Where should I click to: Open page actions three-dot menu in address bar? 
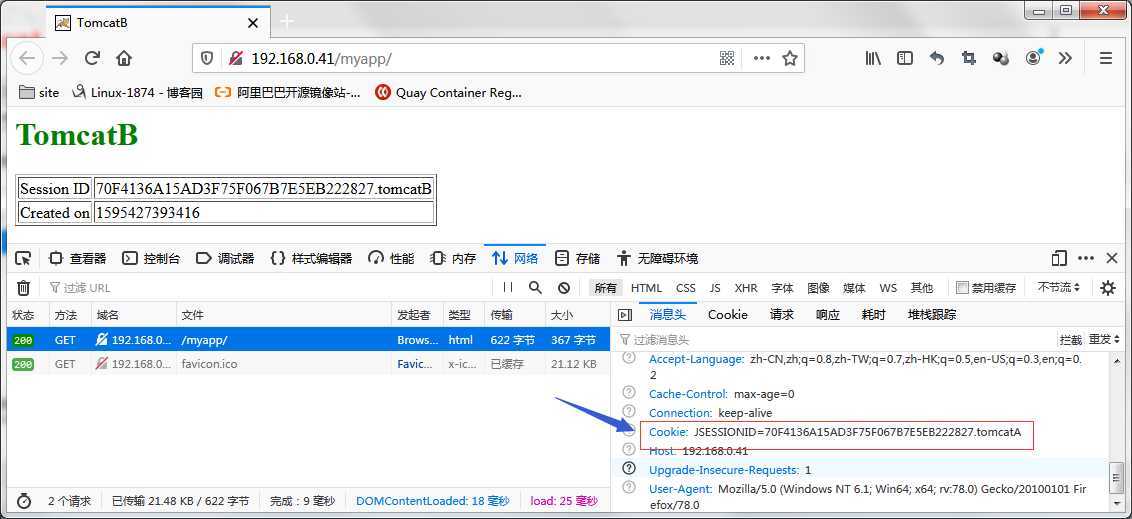click(762, 58)
